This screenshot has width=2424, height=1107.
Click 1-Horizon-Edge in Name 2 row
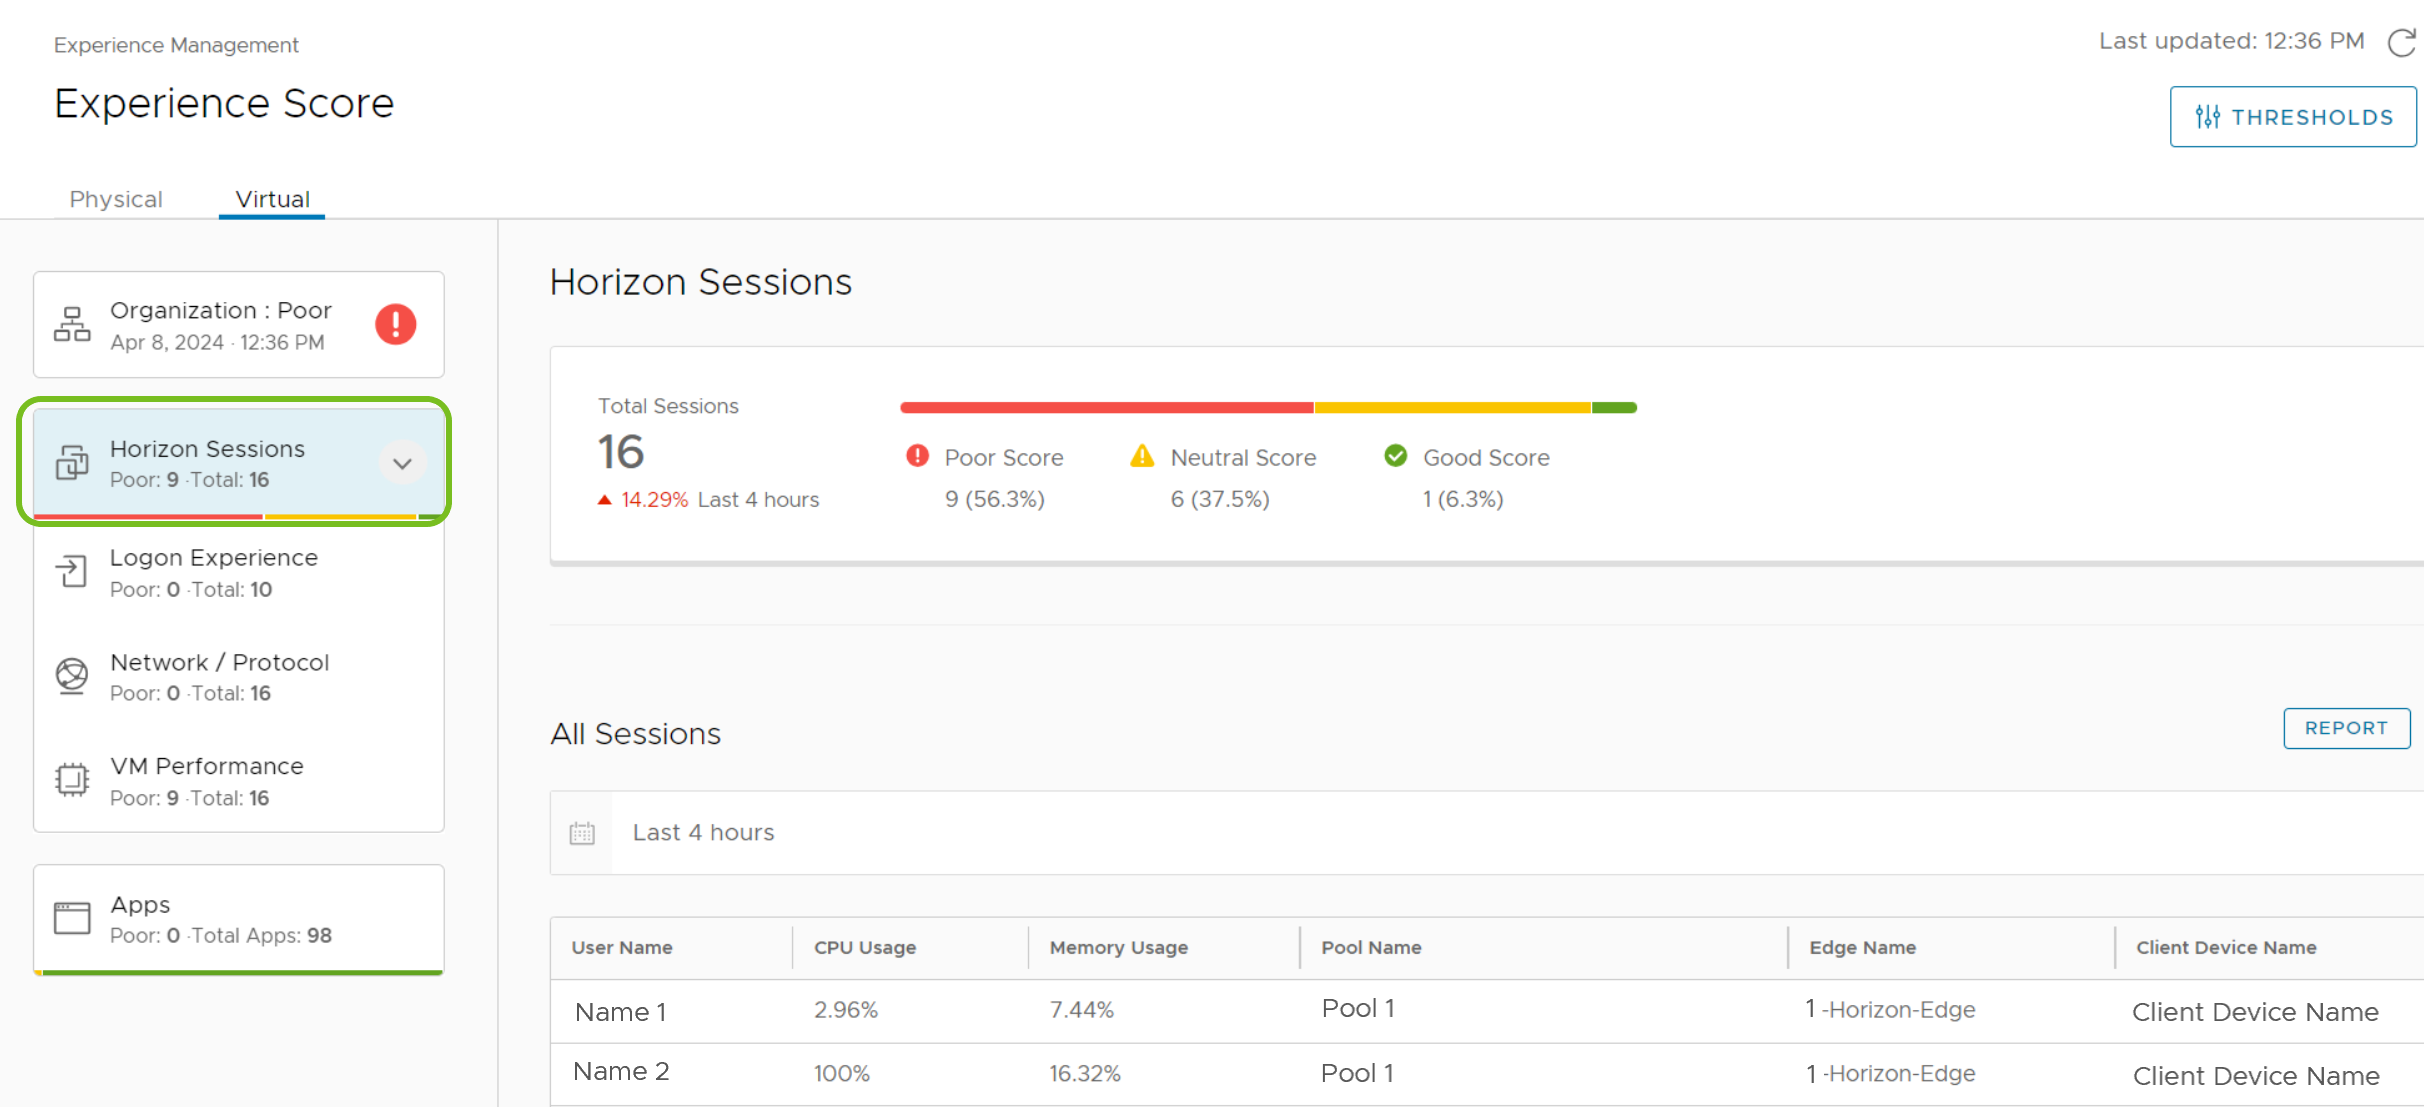(1890, 1073)
